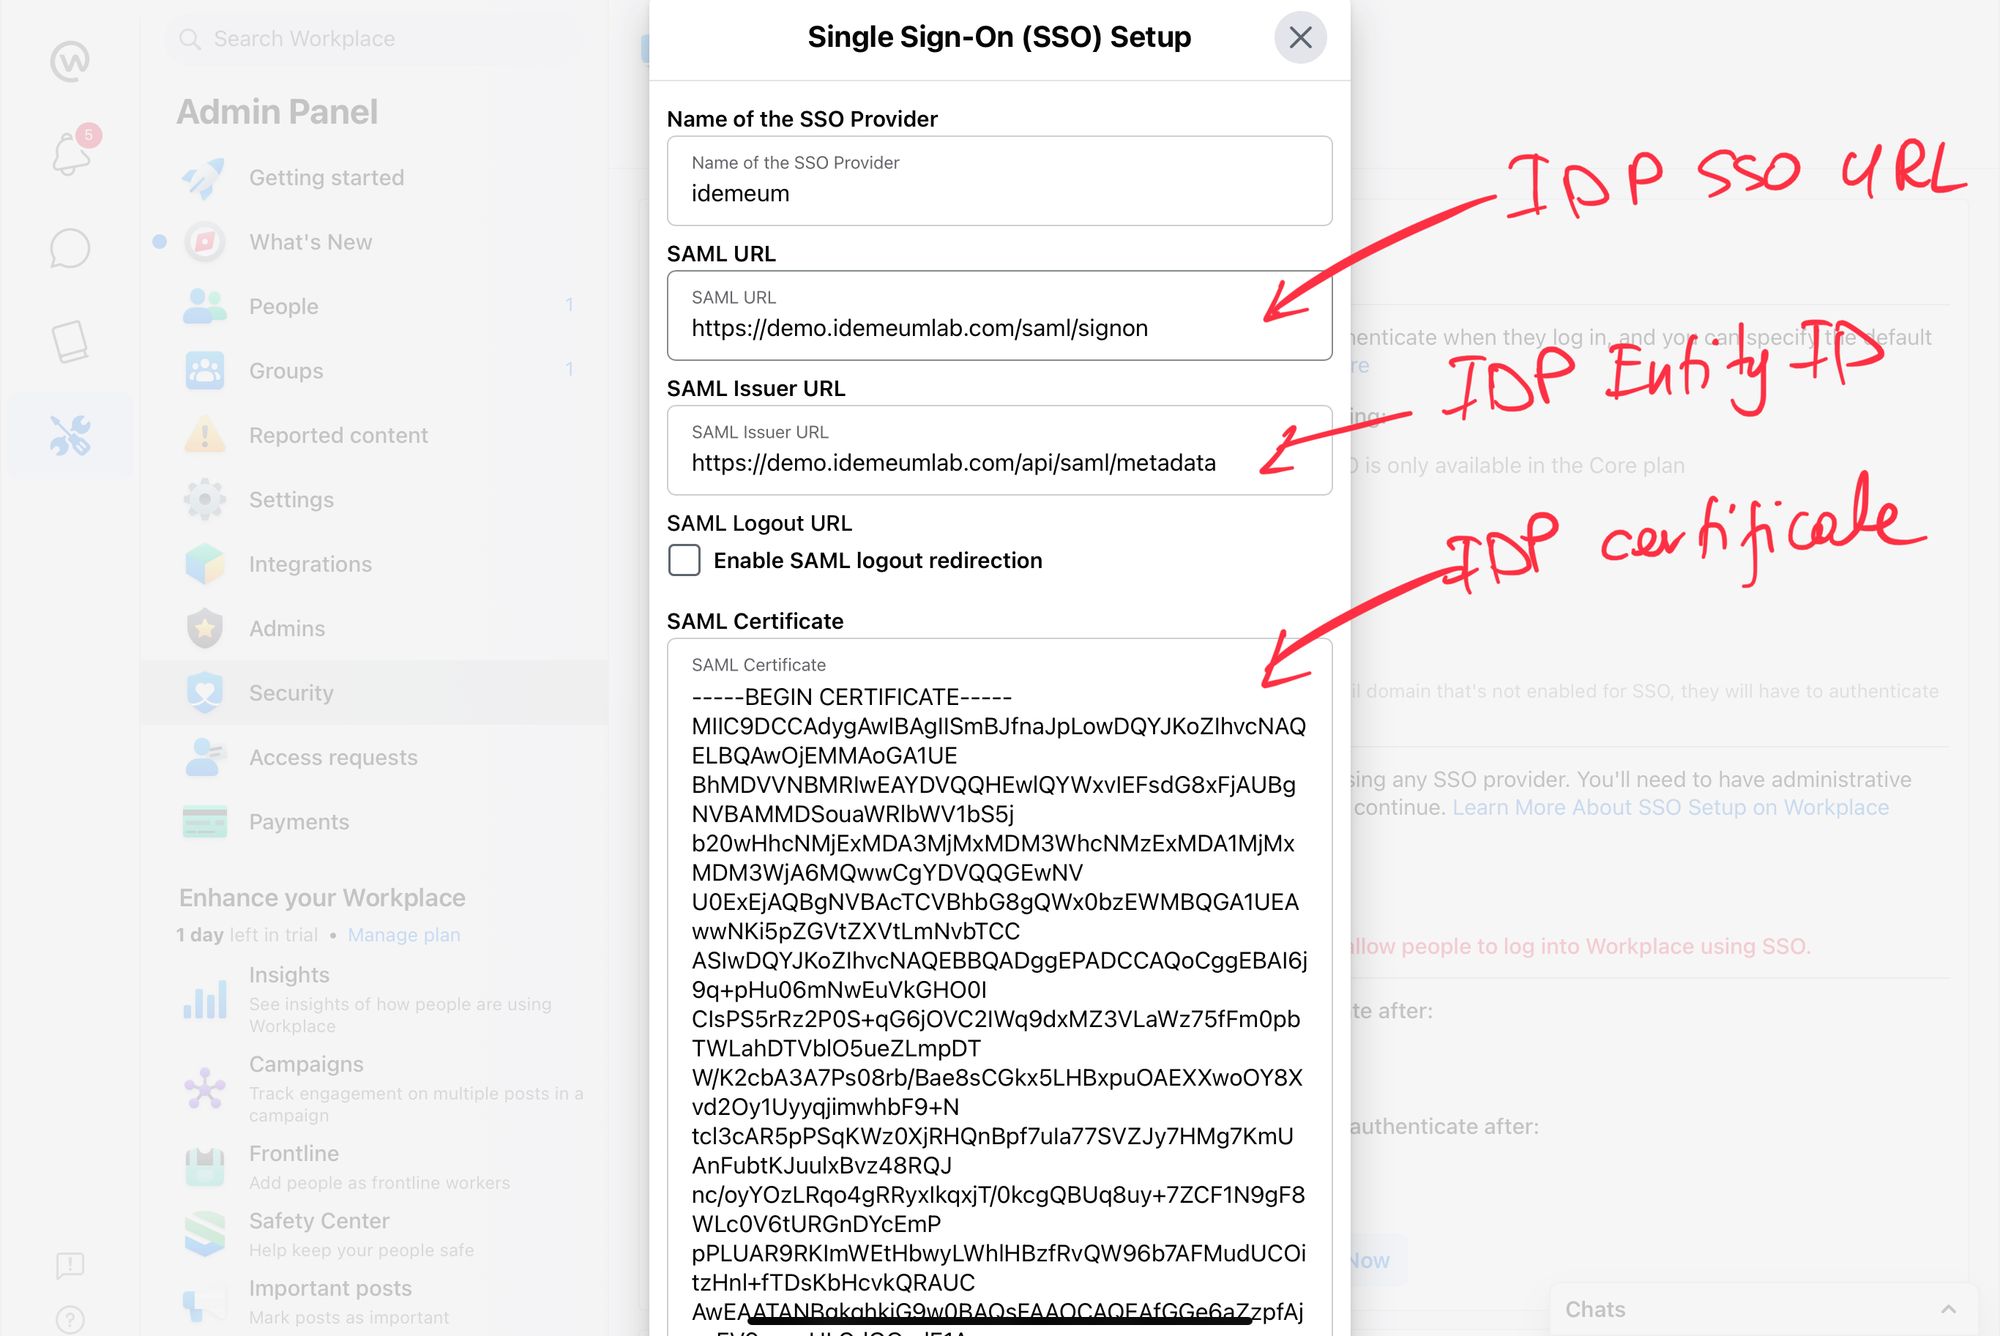Screen dimensions: 2000x1336
Task: Open Payments section
Action: tap(374, 822)
